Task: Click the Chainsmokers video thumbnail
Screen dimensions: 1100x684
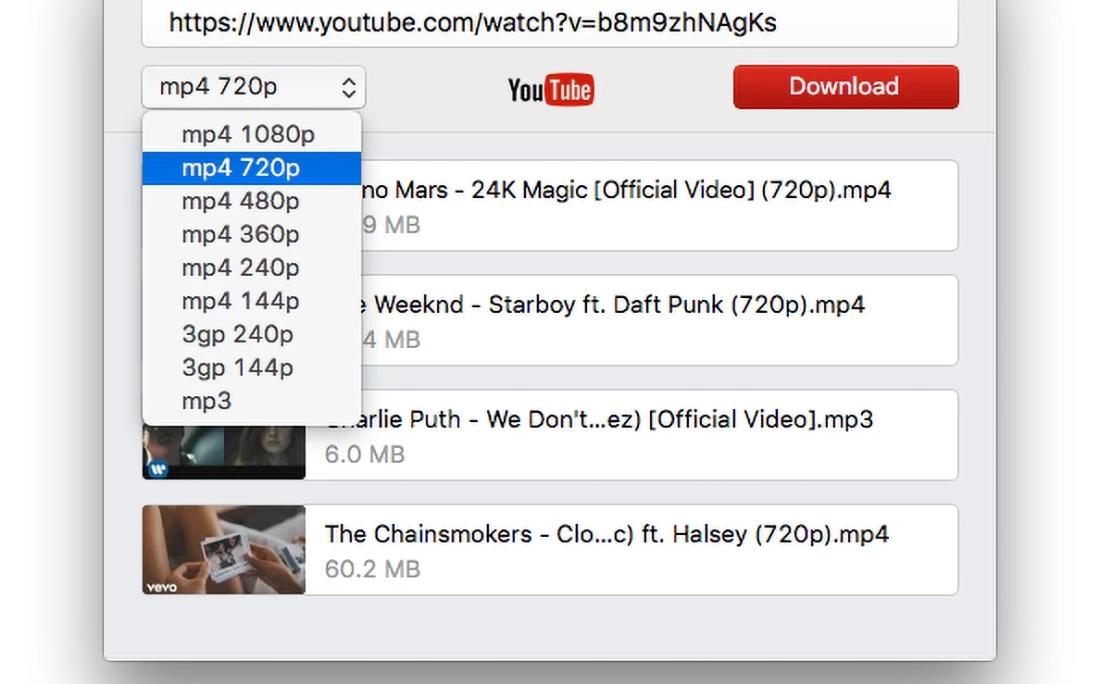Action: tap(224, 549)
